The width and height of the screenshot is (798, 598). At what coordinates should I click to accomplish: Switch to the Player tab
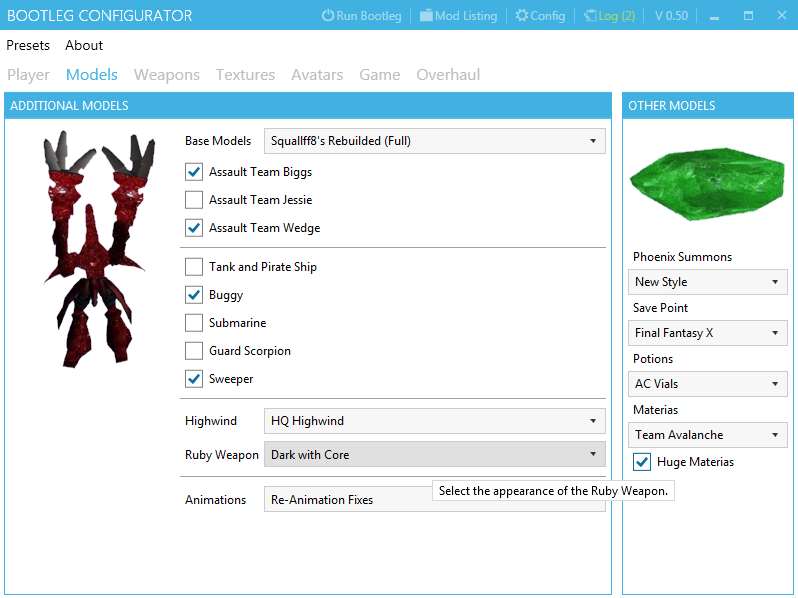pos(28,75)
